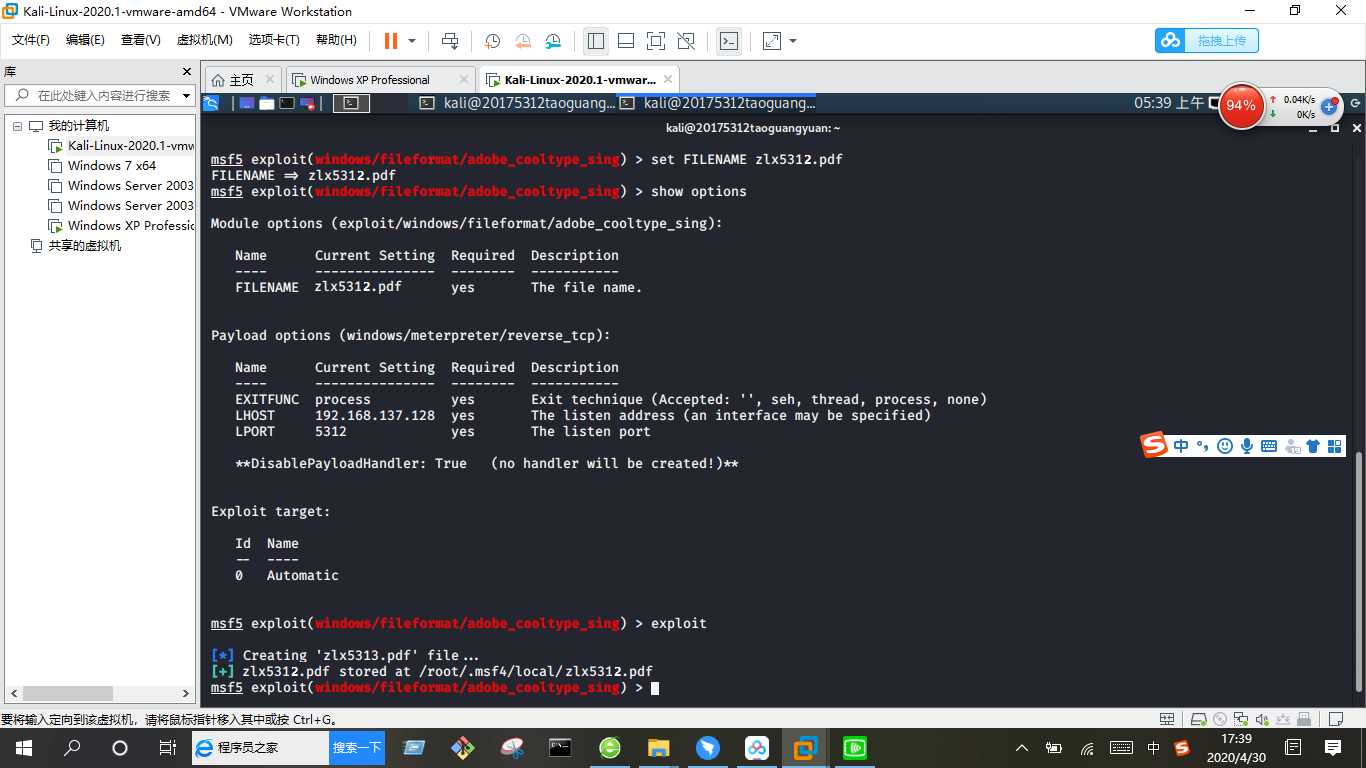The image size is (1366, 768).
Task: Click VMware status bar CD/DVD device icon
Action: [1220, 719]
